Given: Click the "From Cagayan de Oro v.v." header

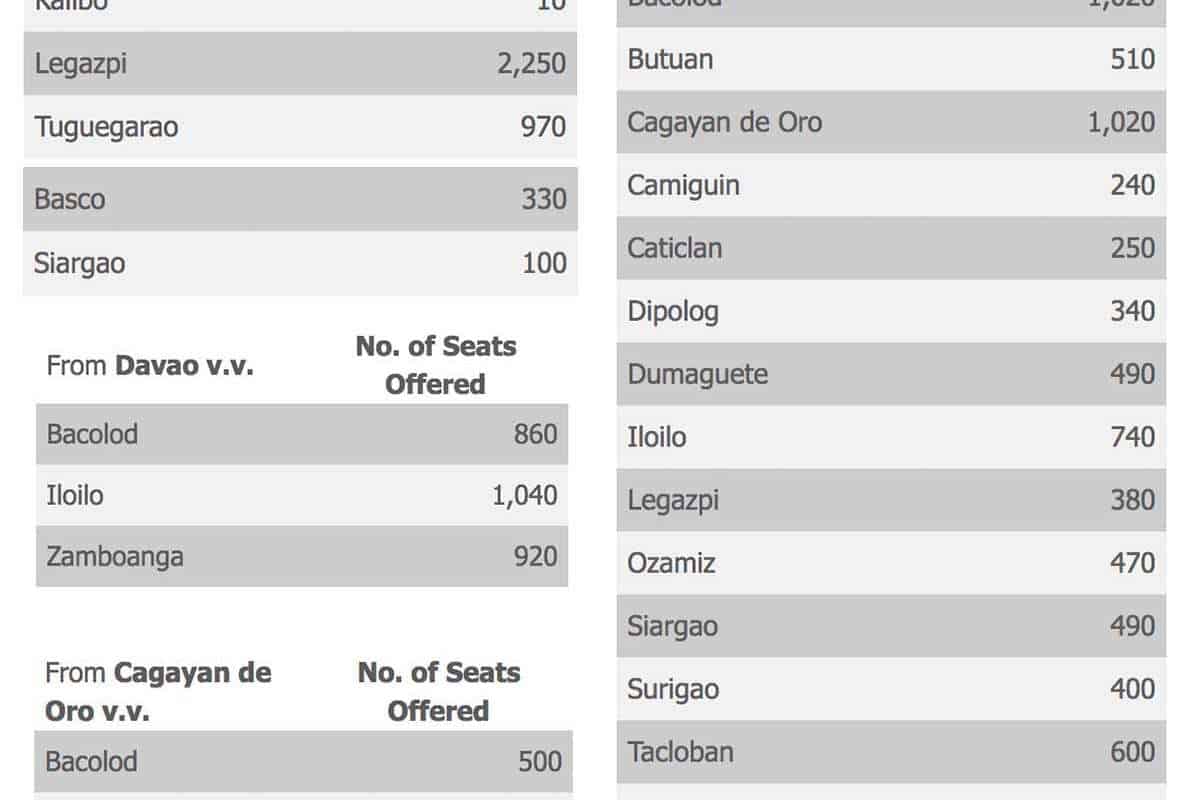Looking at the screenshot, I should pos(158,691).
